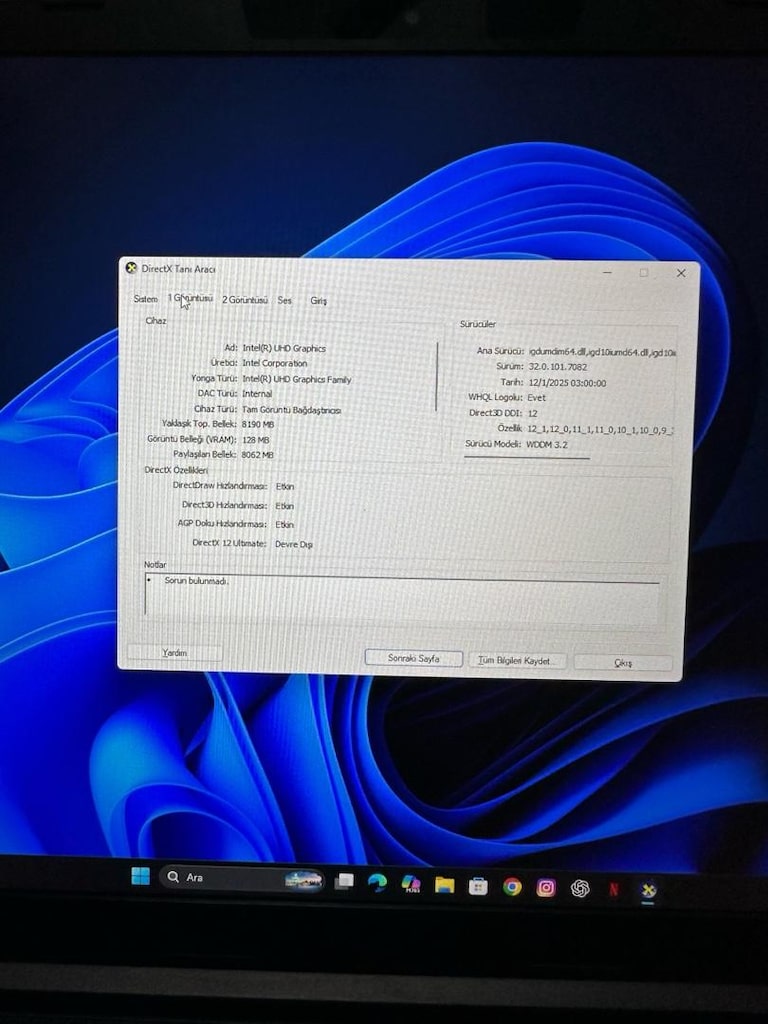The width and height of the screenshot is (768, 1024).
Task: Click the DirectX Tanı Aracı taskbar icon
Action: pyautogui.click(x=647, y=889)
